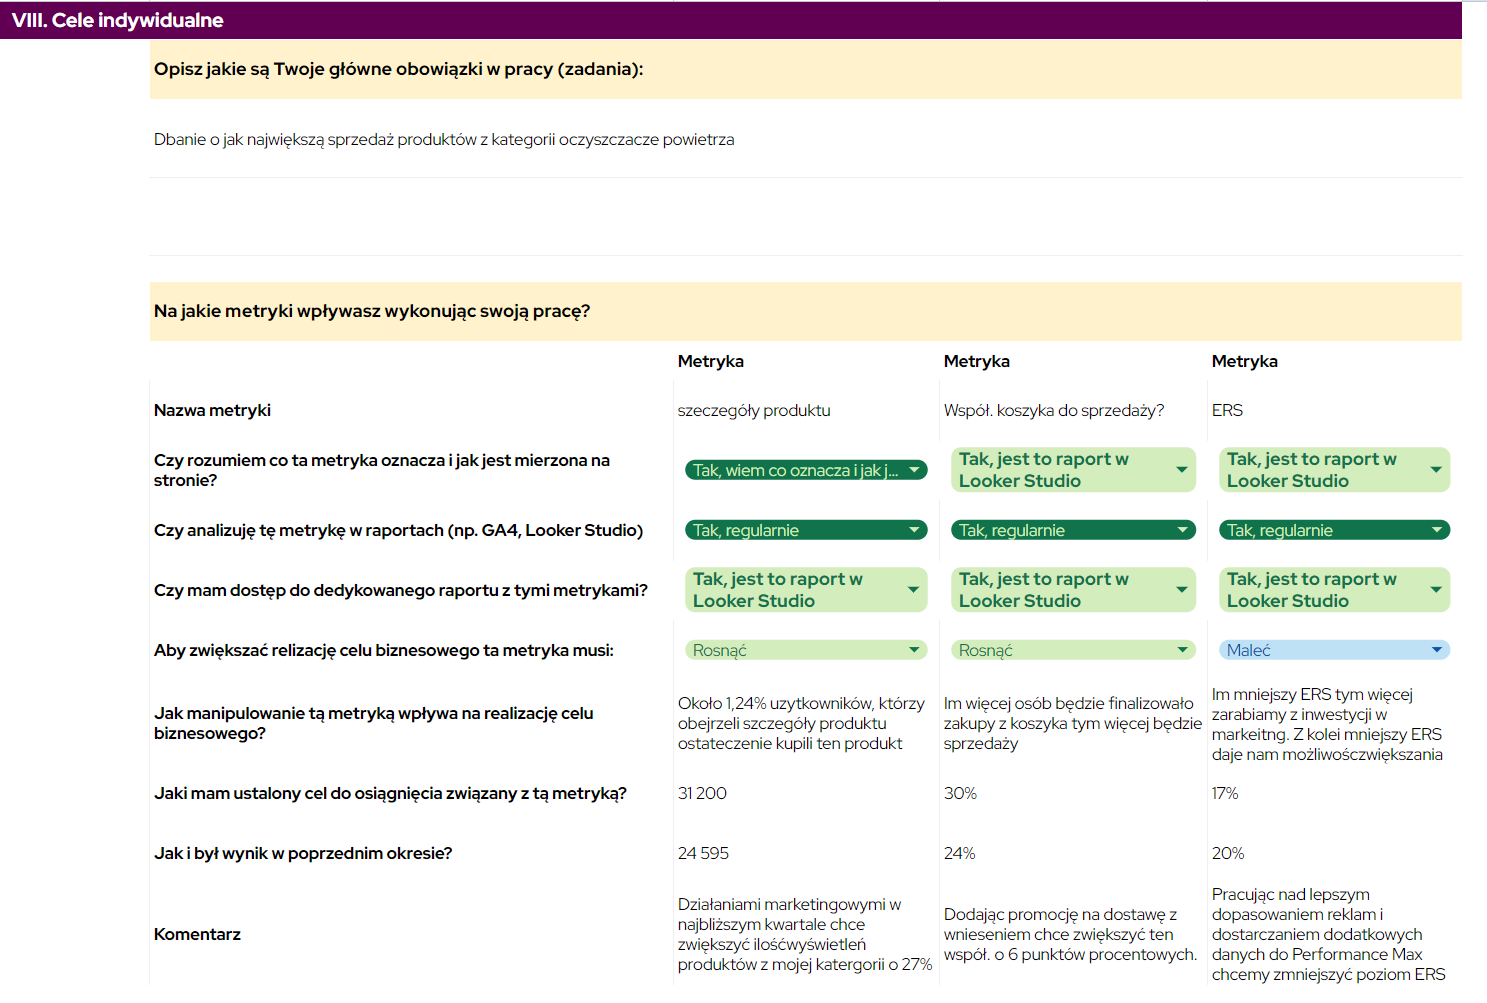Select the previous result '24 595'
Screen dimensions: 1487x1003
point(703,853)
